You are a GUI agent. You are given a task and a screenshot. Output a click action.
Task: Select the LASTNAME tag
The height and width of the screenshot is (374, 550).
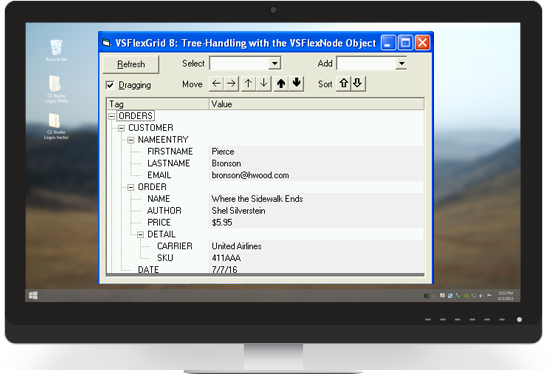[169, 163]
